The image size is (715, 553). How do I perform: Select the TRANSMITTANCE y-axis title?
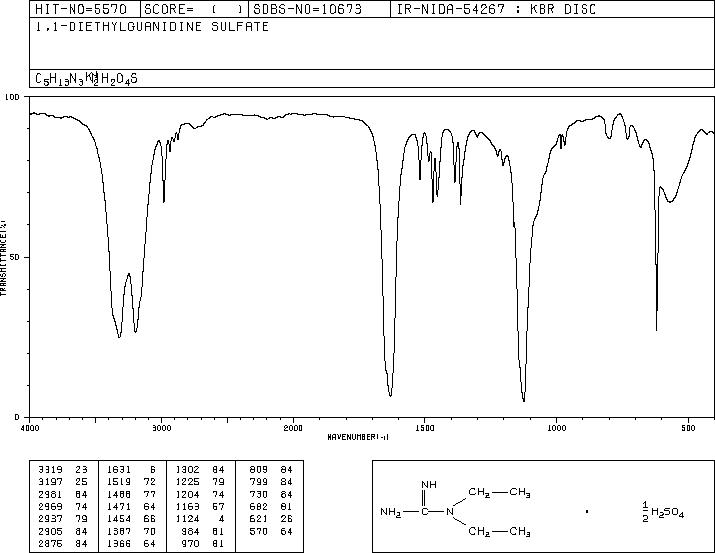pos(4,258)
